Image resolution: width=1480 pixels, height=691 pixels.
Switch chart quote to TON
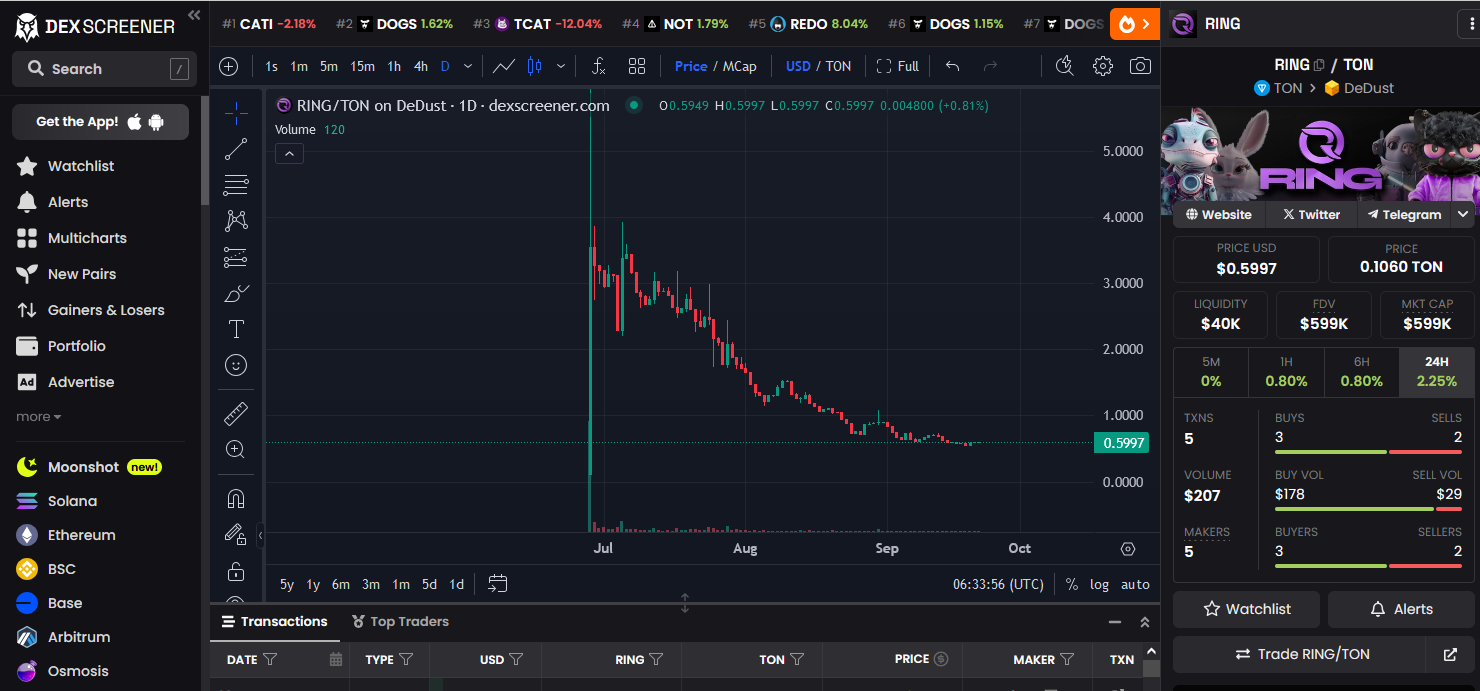[x=839, y=66]
